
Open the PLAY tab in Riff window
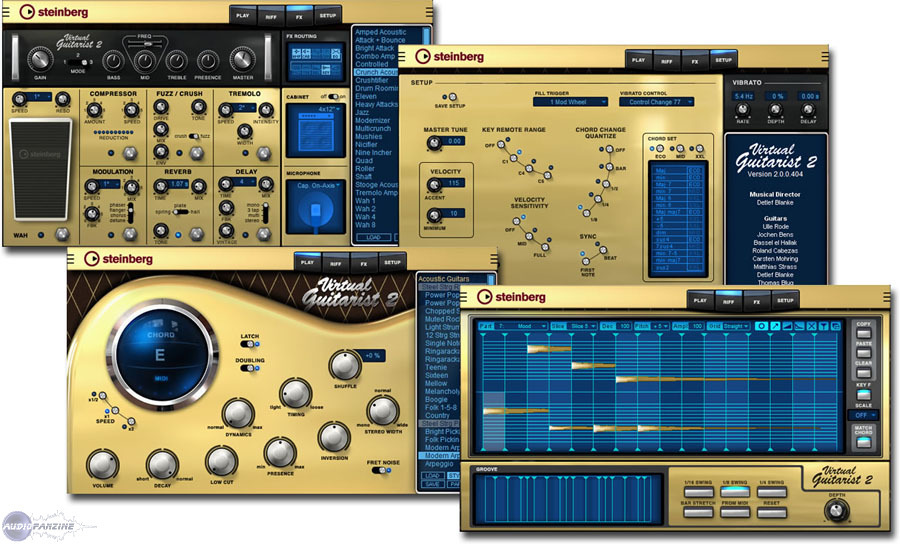[700, 301]
